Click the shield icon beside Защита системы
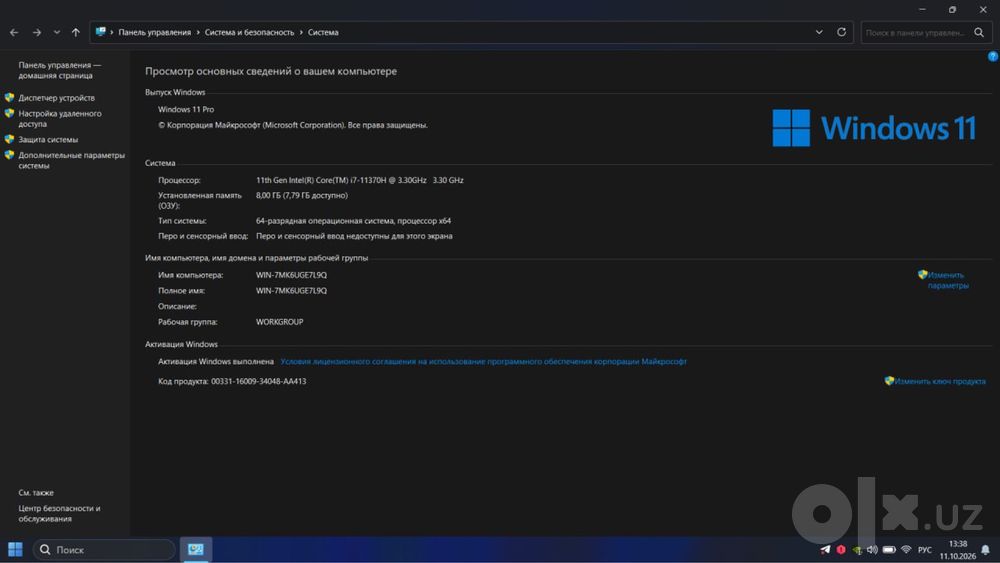Image resolution: width=1000 pixels, height=563 pixels. click(9, 139)
